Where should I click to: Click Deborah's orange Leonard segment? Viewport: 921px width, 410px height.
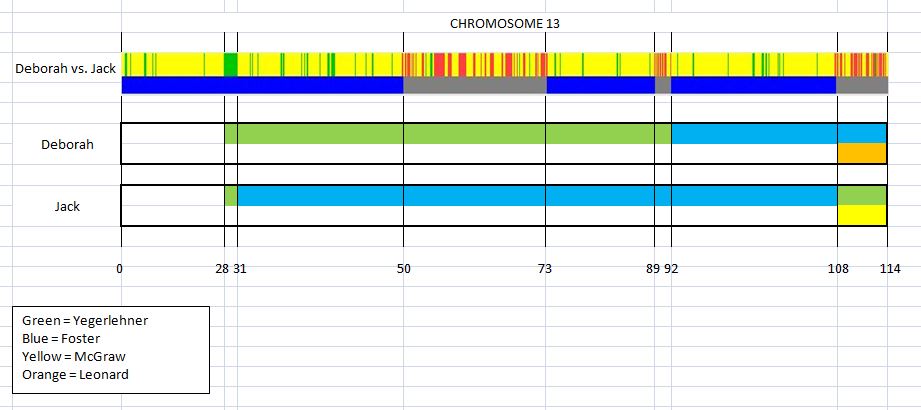pos(862,154)
